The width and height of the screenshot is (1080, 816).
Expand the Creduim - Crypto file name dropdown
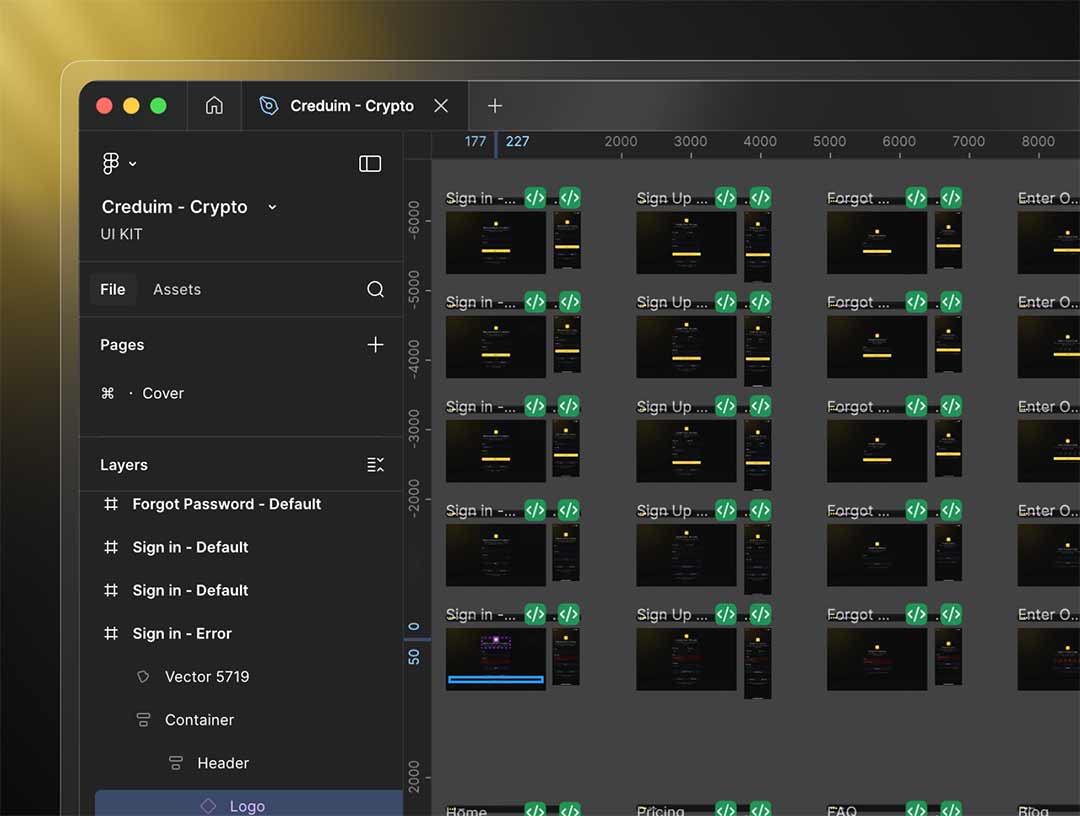point(272,207)
